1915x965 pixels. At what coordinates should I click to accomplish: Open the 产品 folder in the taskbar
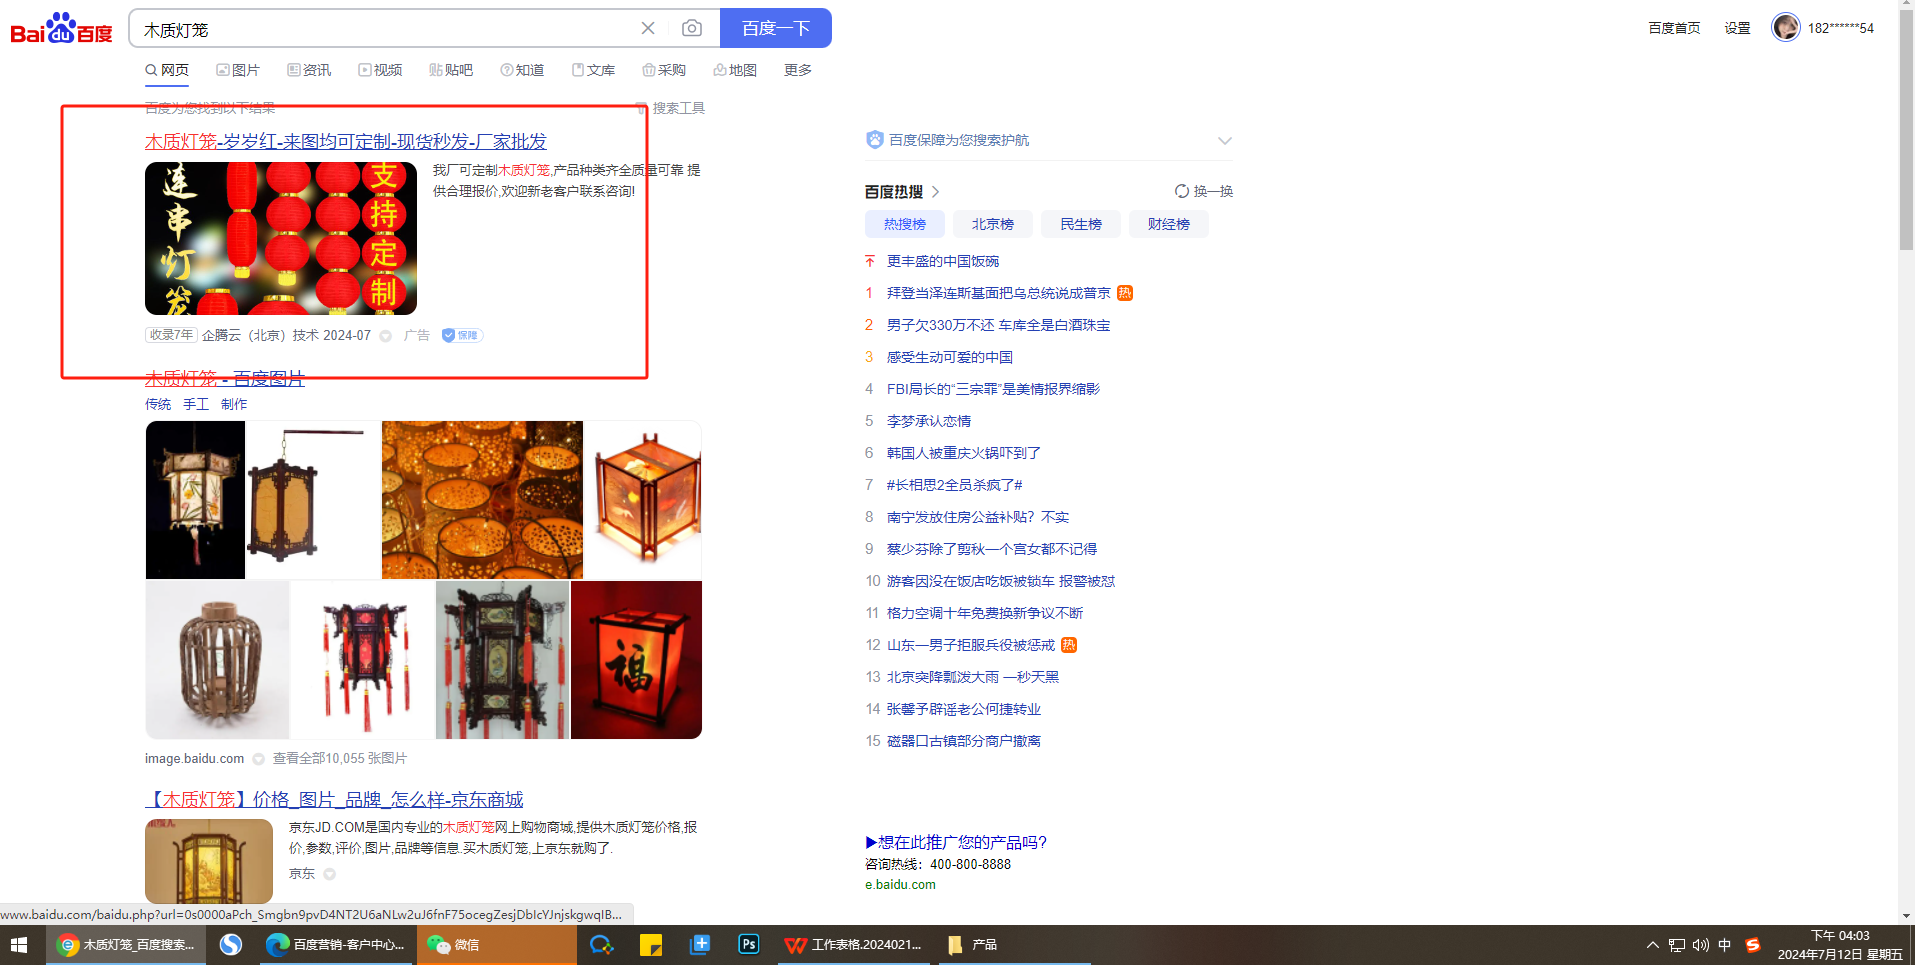pos(1014,945)
